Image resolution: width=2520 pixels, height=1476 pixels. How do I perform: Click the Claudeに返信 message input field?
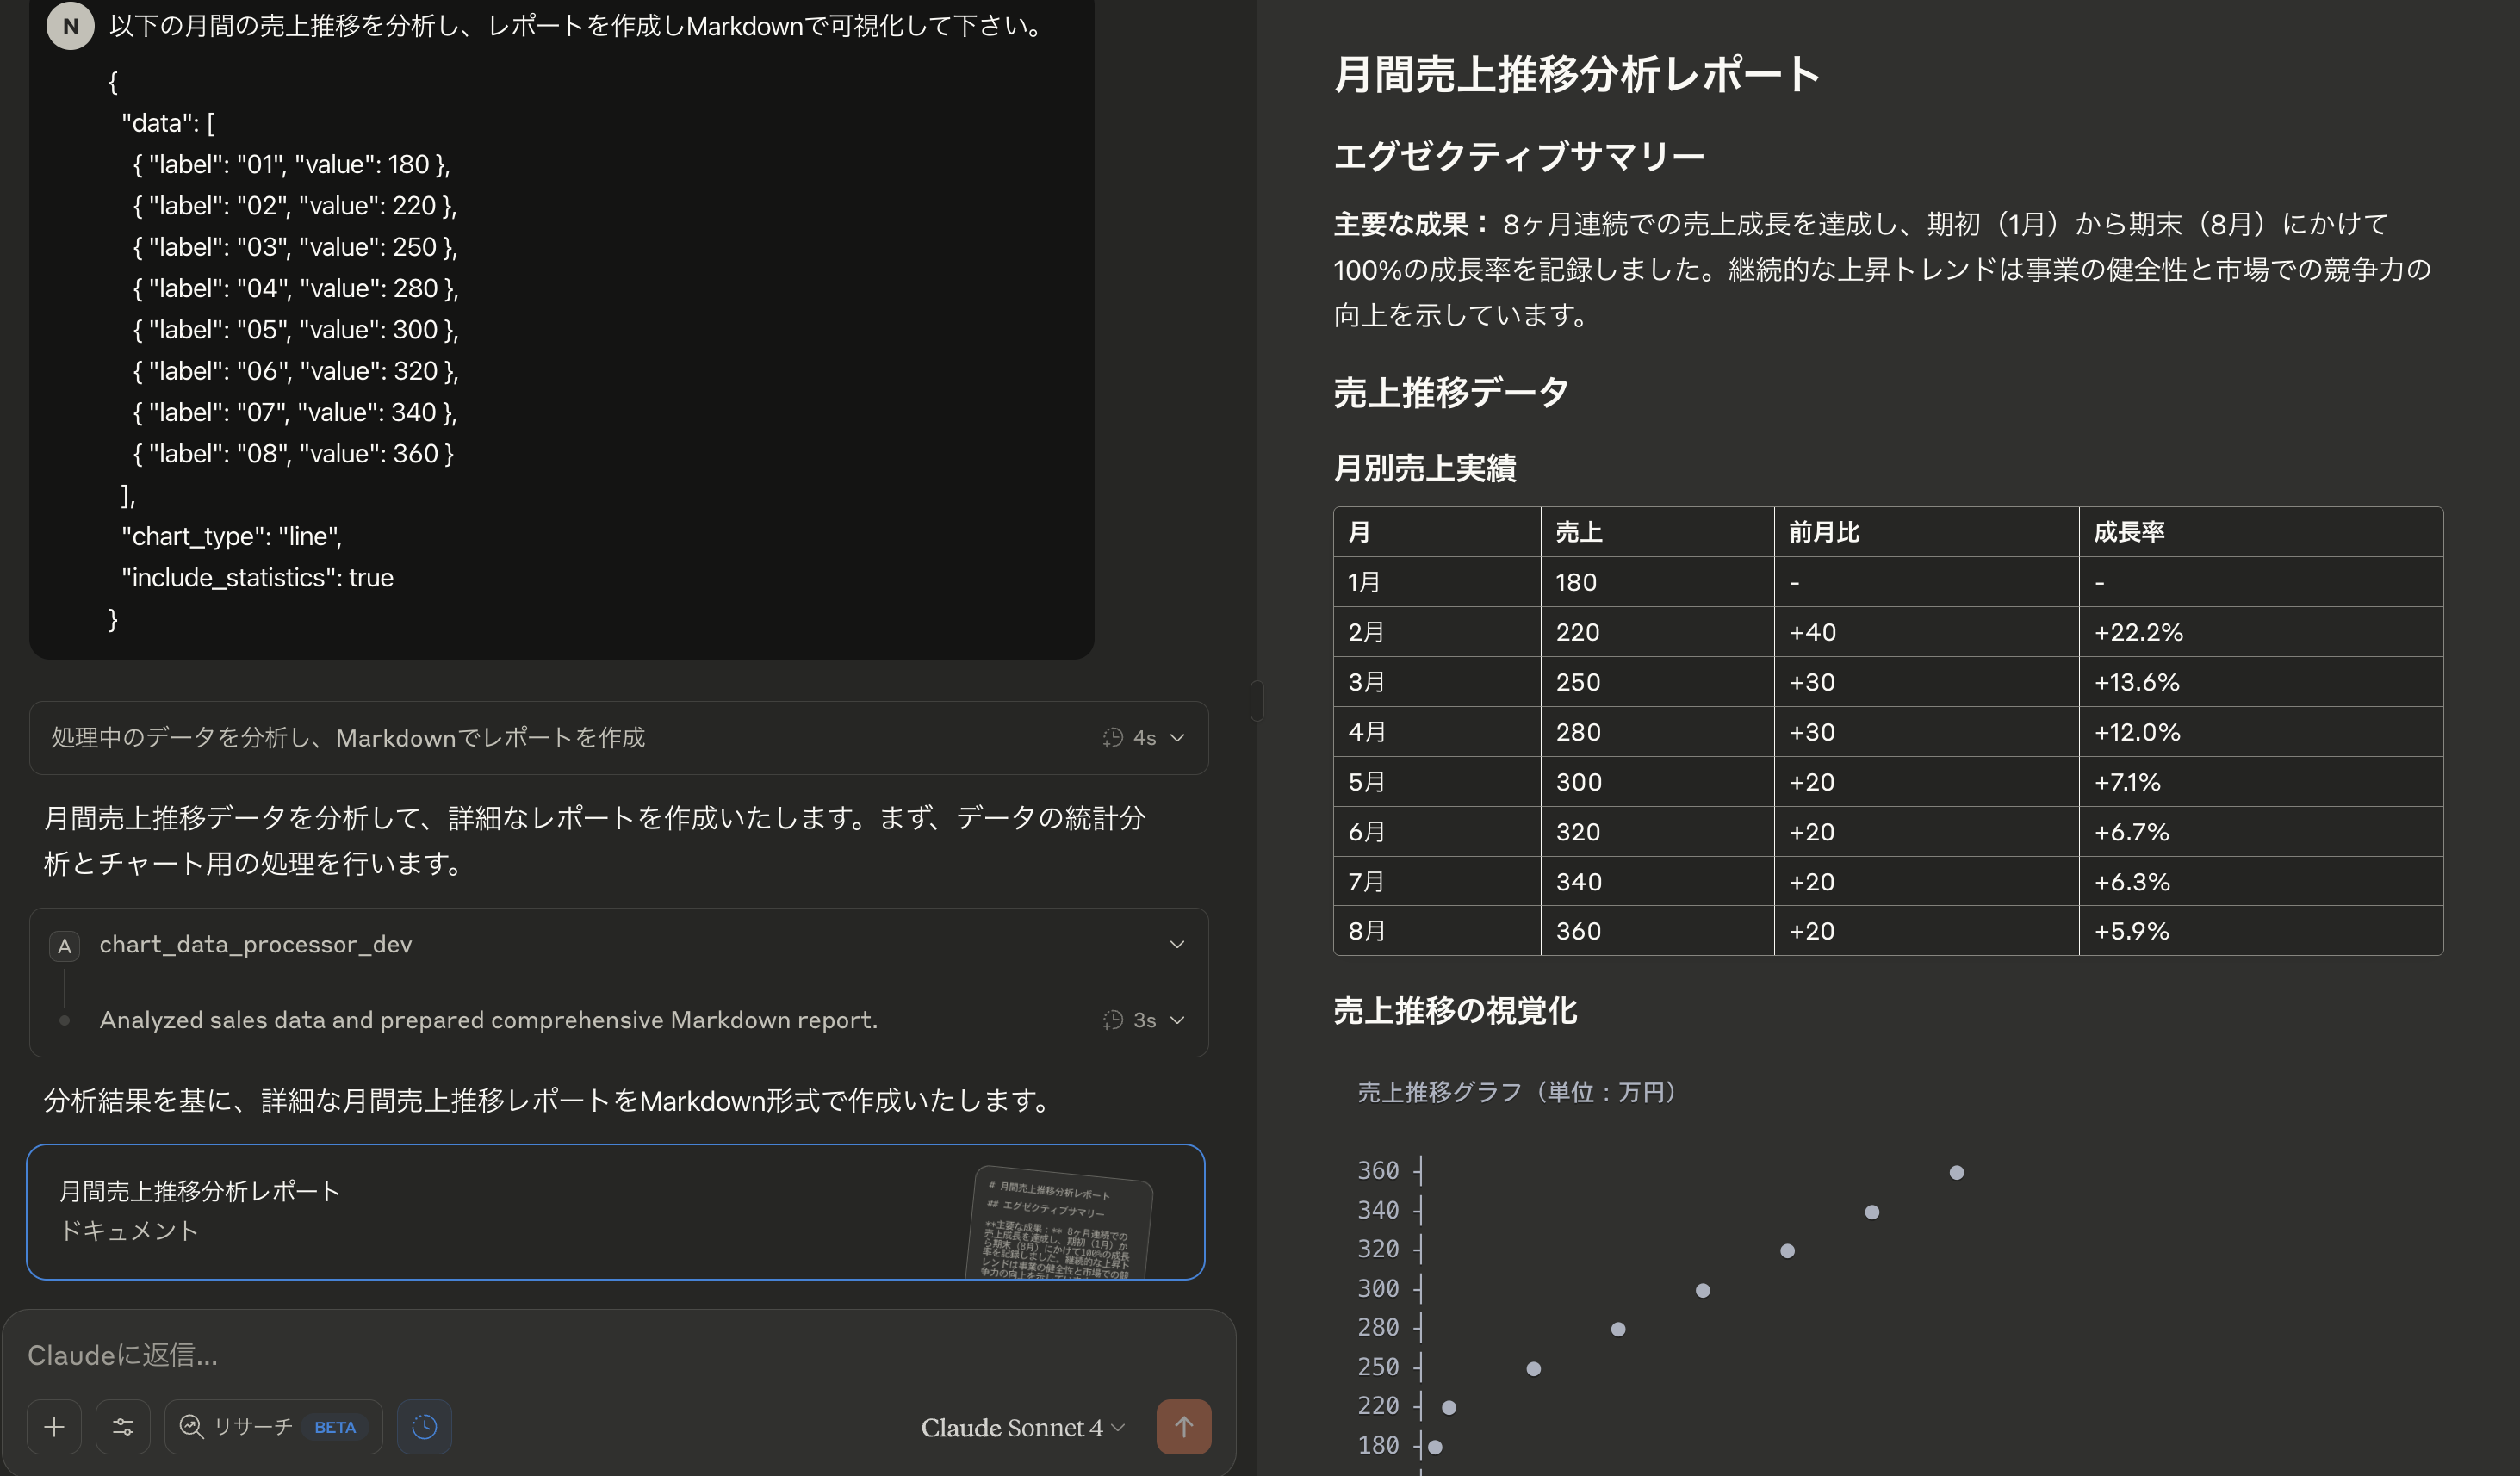coord(400,1355)
